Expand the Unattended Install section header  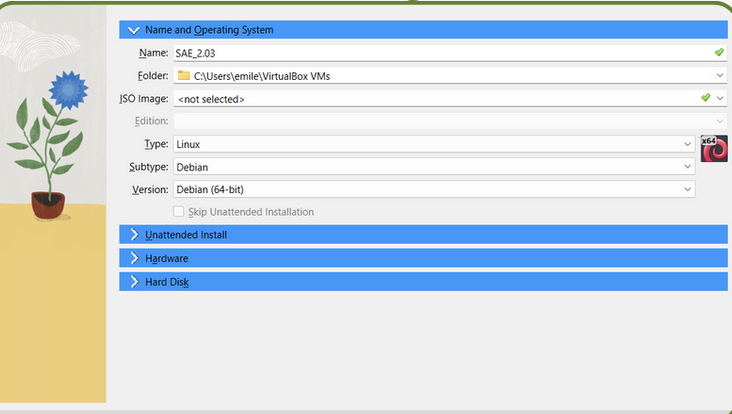coord(186,235)
